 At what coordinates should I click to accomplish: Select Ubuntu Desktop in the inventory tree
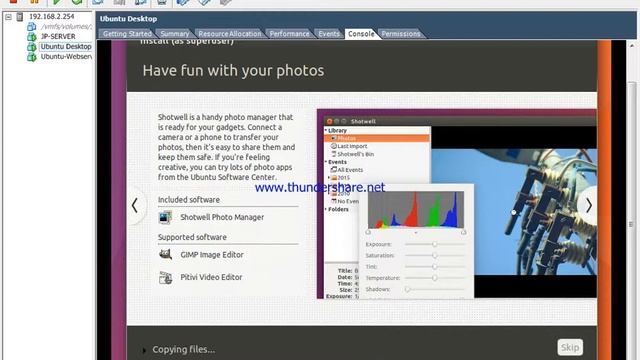pos(66,47)
